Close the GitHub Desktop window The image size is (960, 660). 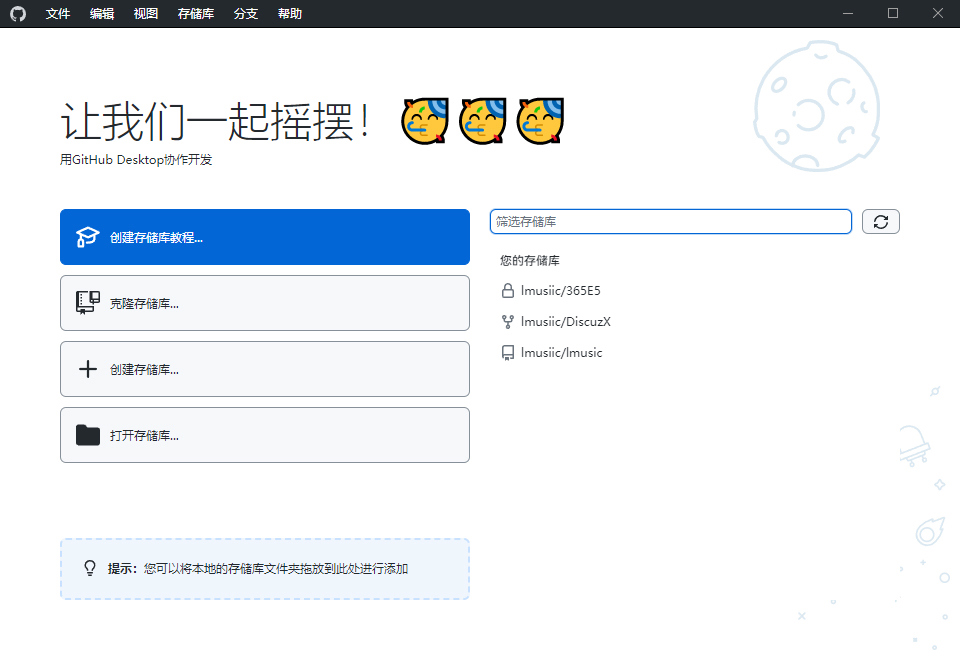(937, 13)
